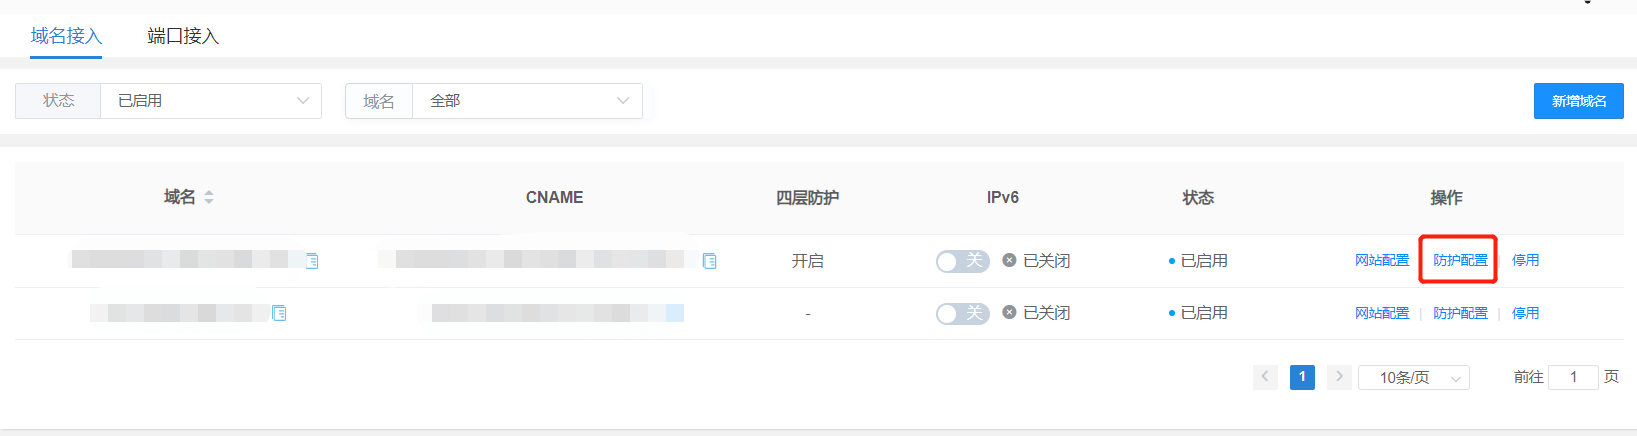Screen dimensions: 1637x436
Task: Copy the first row's CNAME value
Action: coord(710,261)
